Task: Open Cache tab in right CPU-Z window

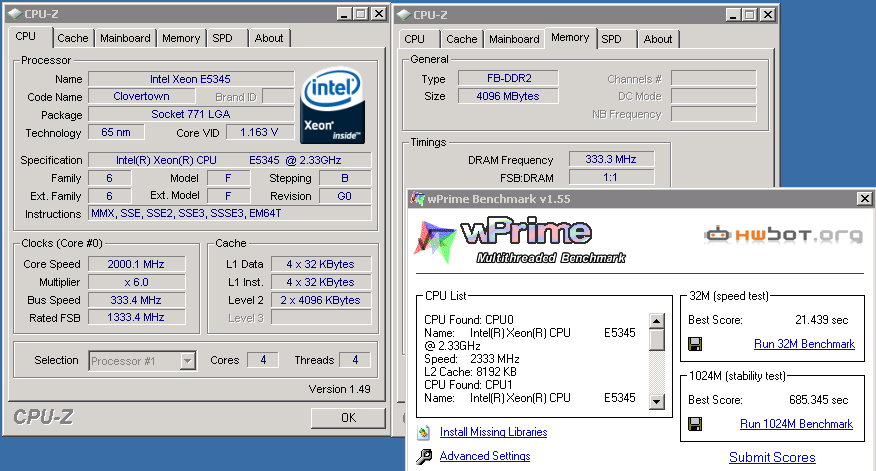Action: pyautogui.click(x=461, y=39)
